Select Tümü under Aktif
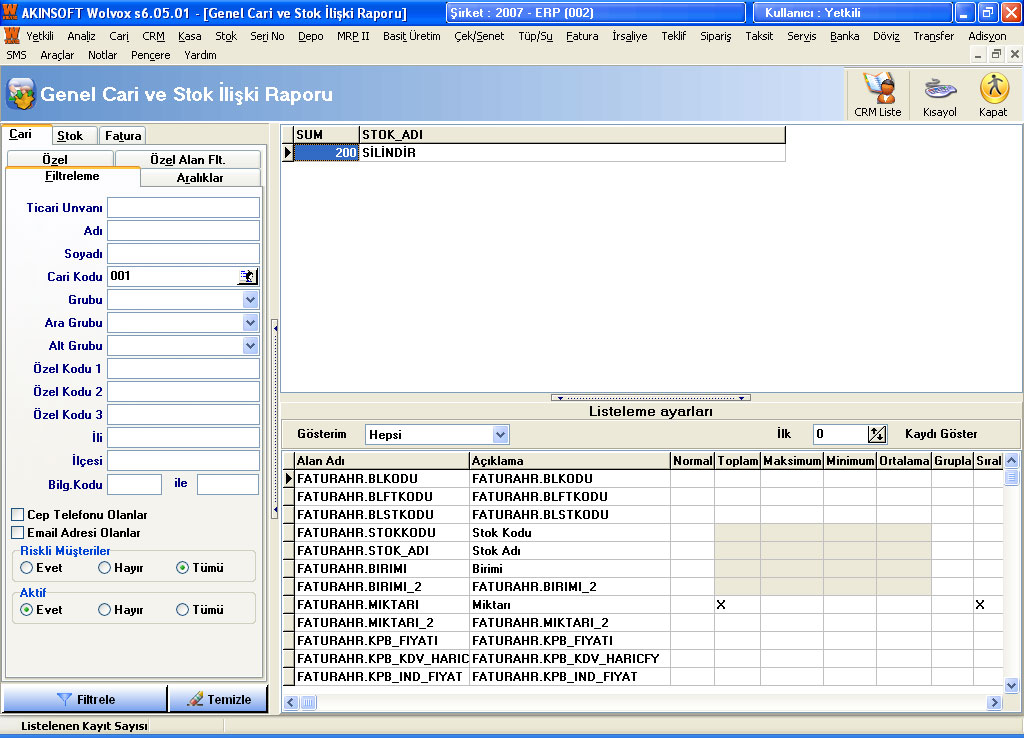 [x=183, y=609]
